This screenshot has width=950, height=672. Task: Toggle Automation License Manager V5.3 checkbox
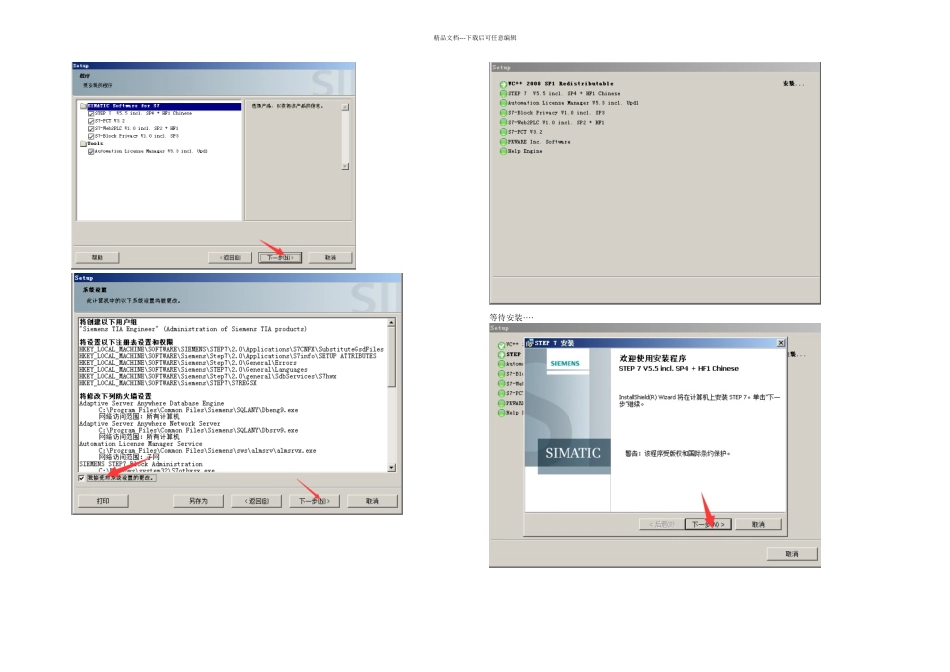coord(91,151)
